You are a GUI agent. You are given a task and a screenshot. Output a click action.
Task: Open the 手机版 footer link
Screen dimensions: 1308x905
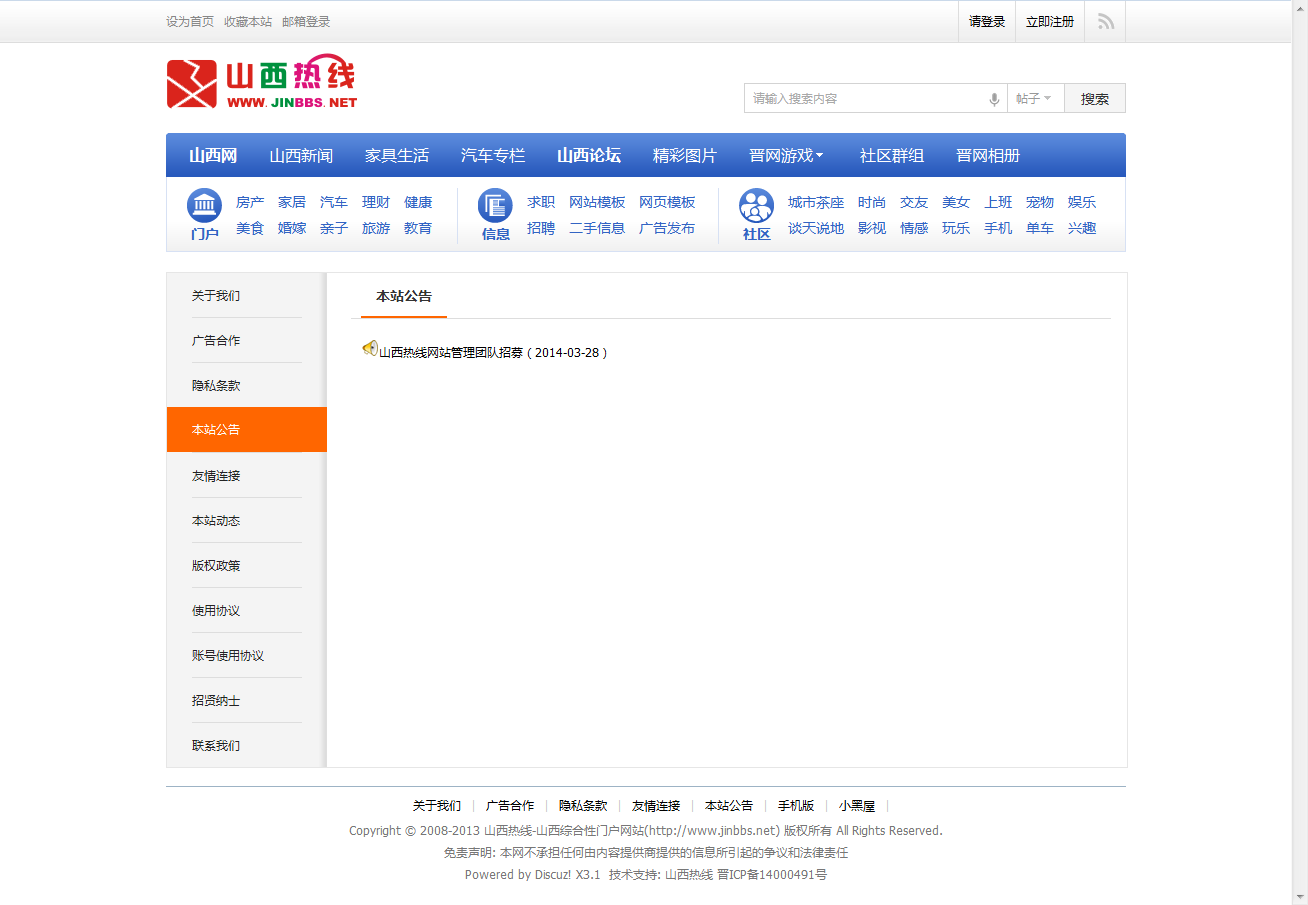795,805
